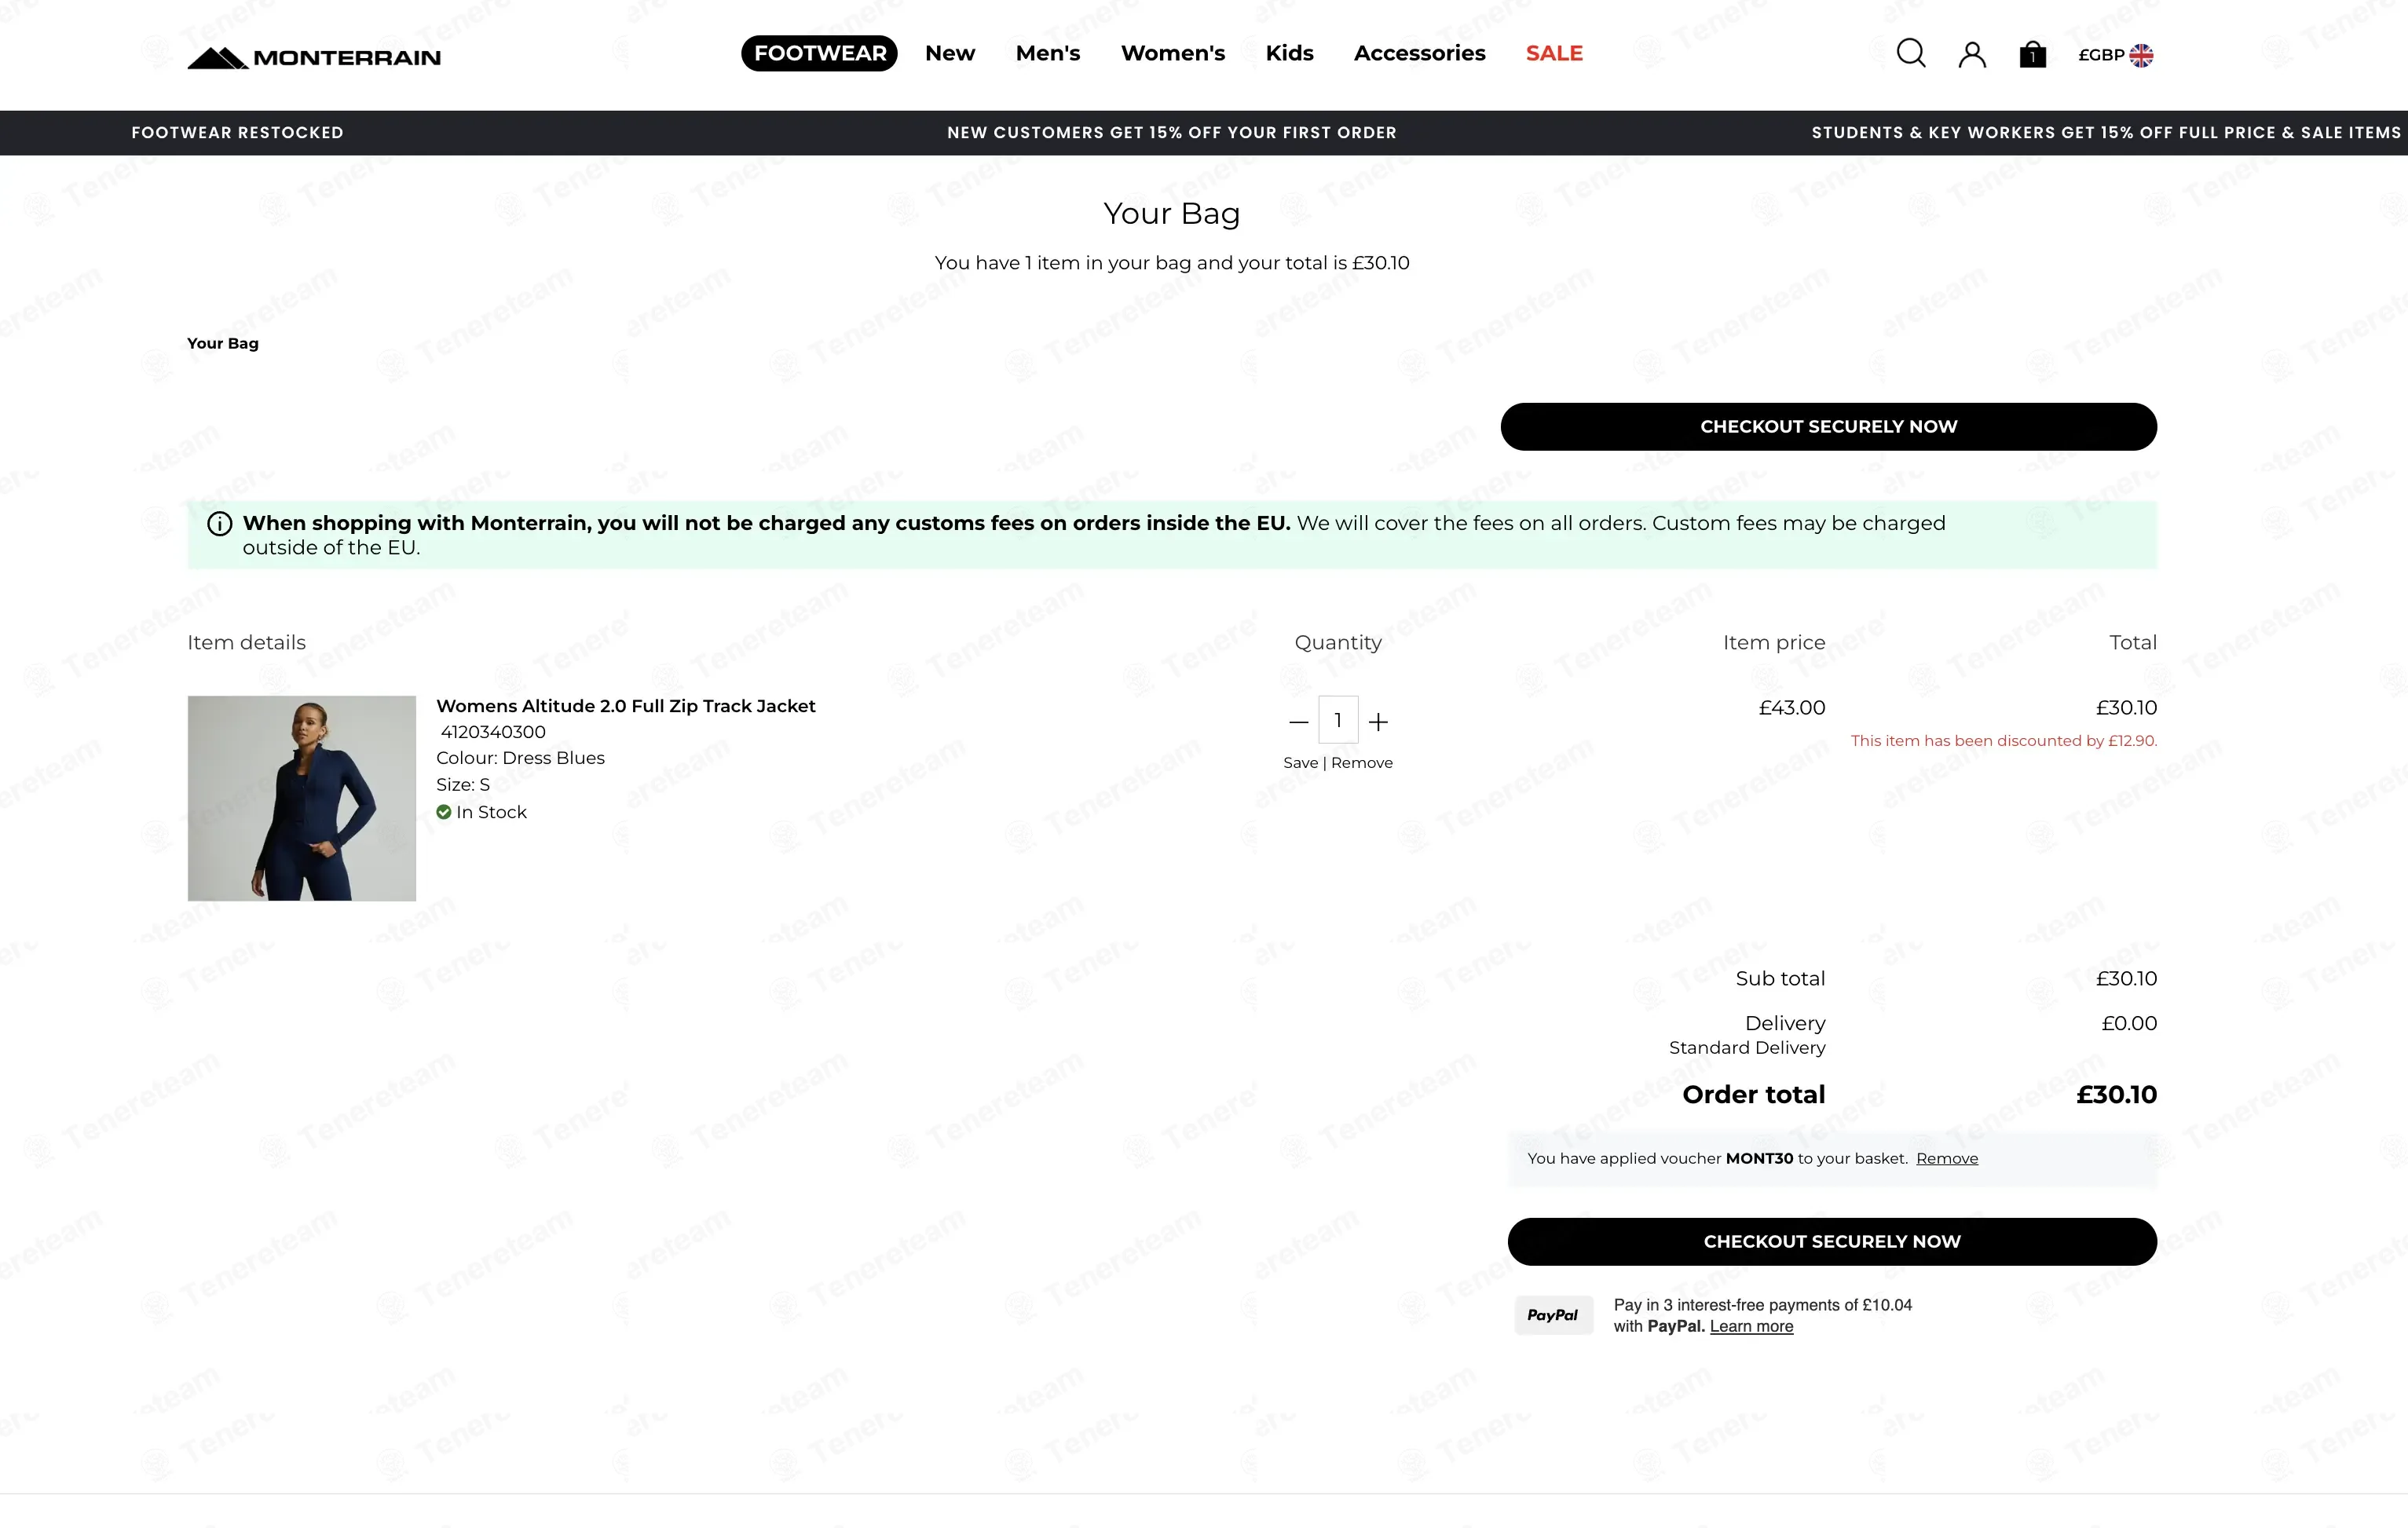Click the Standard Delivery label
The height and width of the screenshot is (1528, 2408).
[1747, 1048]
